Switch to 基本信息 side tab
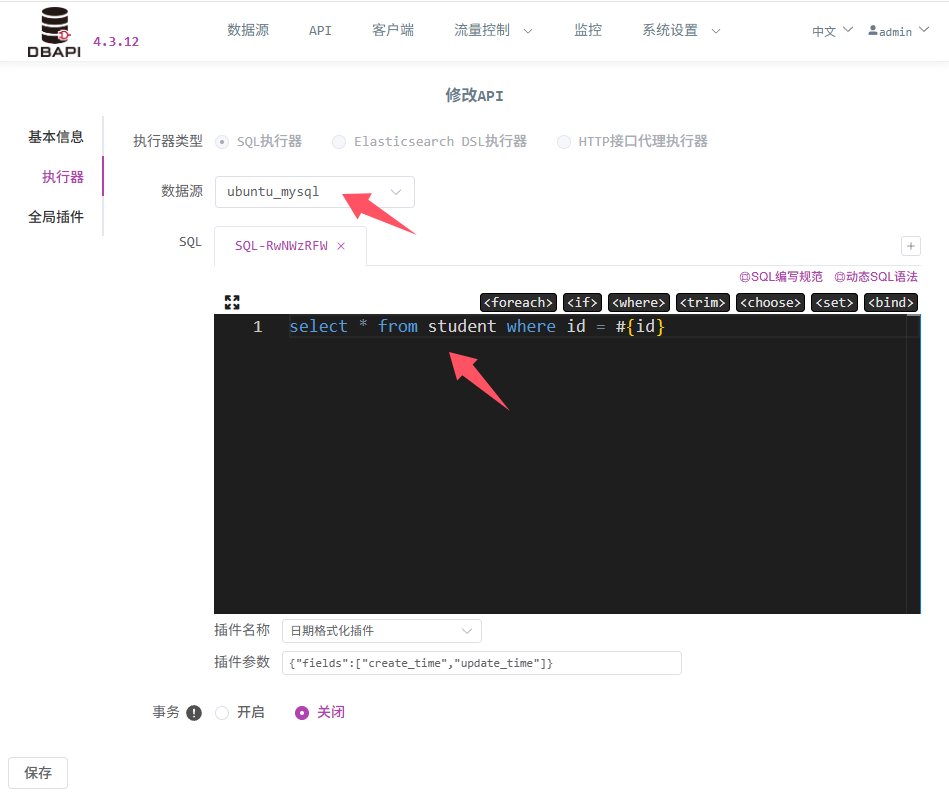 tap(56, 137)
